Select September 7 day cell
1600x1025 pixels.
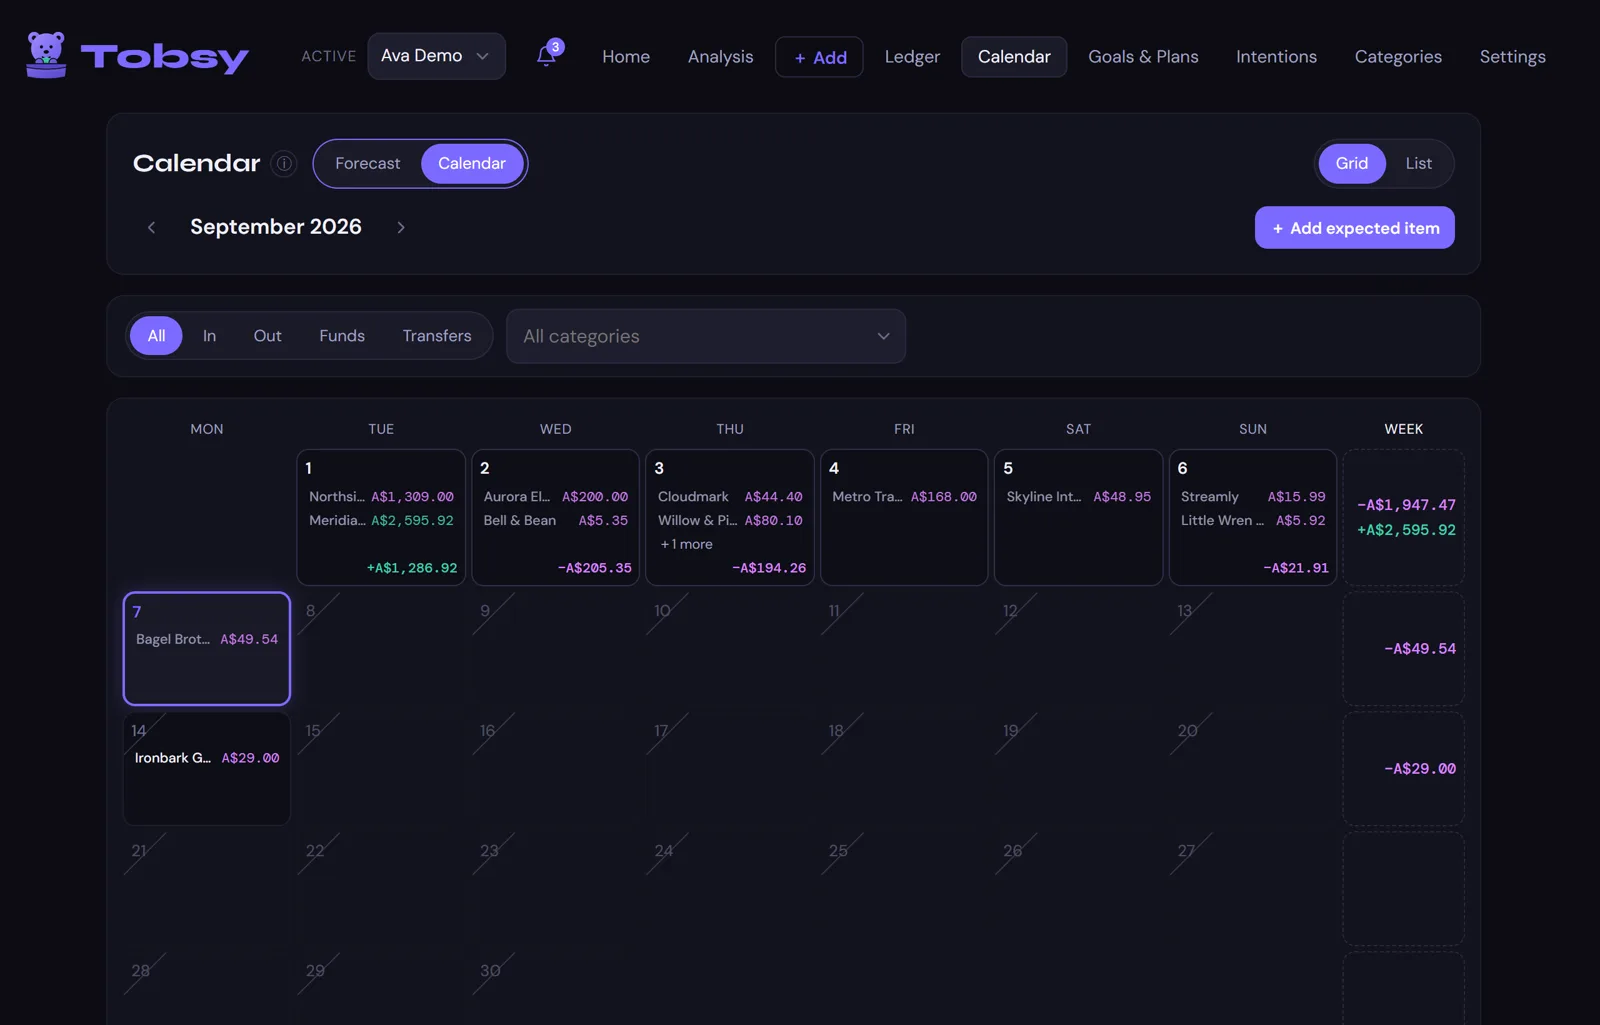[207, 649]
